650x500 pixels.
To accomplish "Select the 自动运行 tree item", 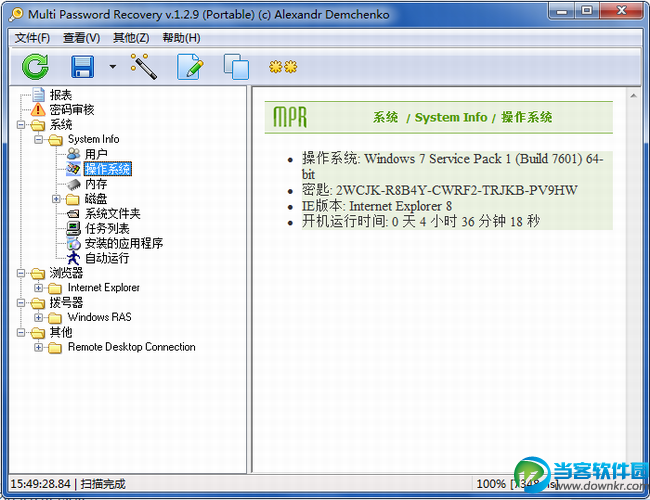I will click(107, 258).
